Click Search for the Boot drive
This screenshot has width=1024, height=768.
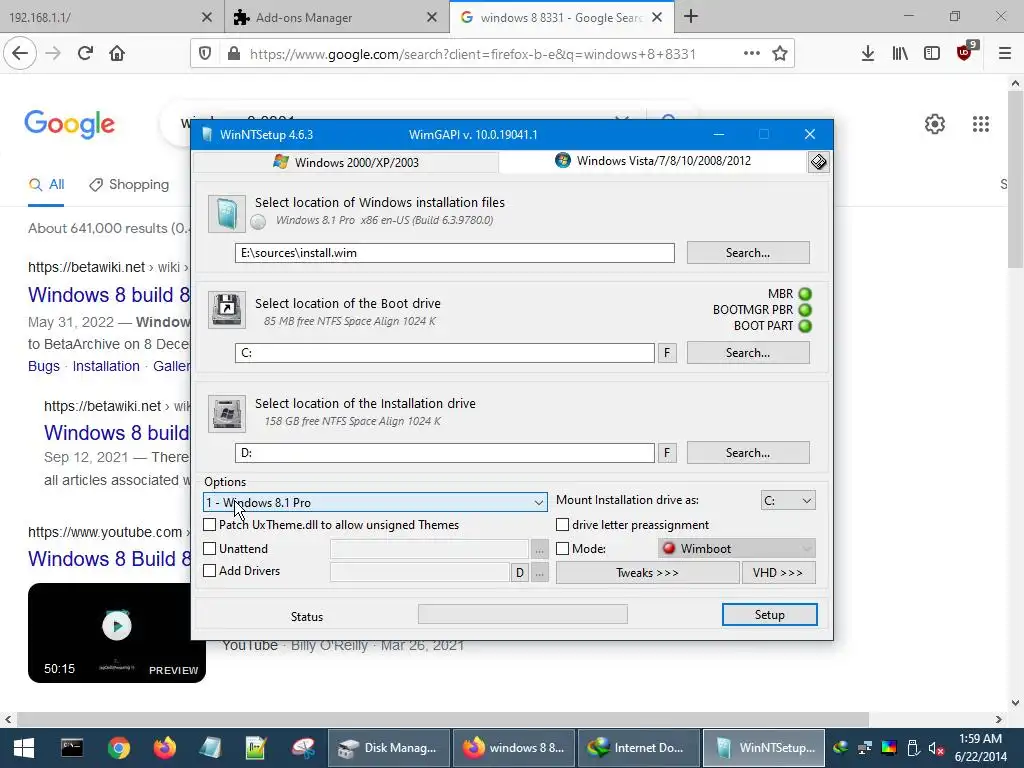(x=748, y=353)
